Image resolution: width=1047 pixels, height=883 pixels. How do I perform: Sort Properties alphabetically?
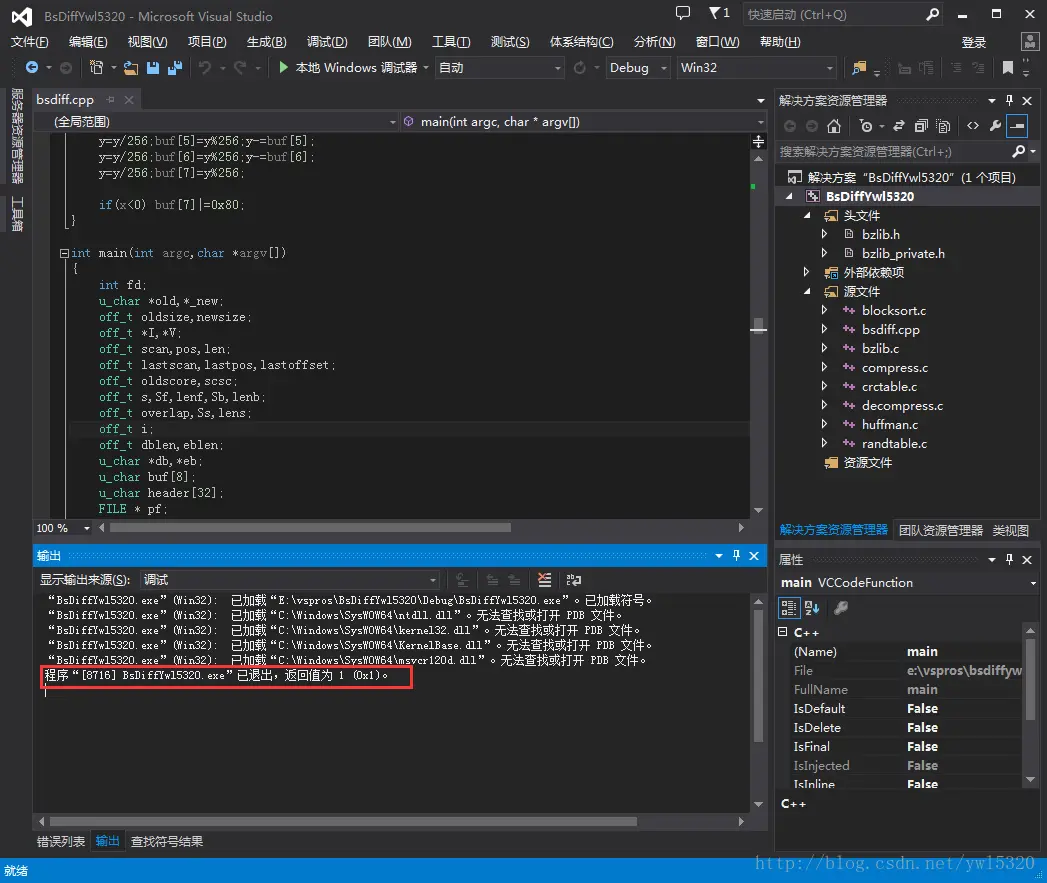812,608
